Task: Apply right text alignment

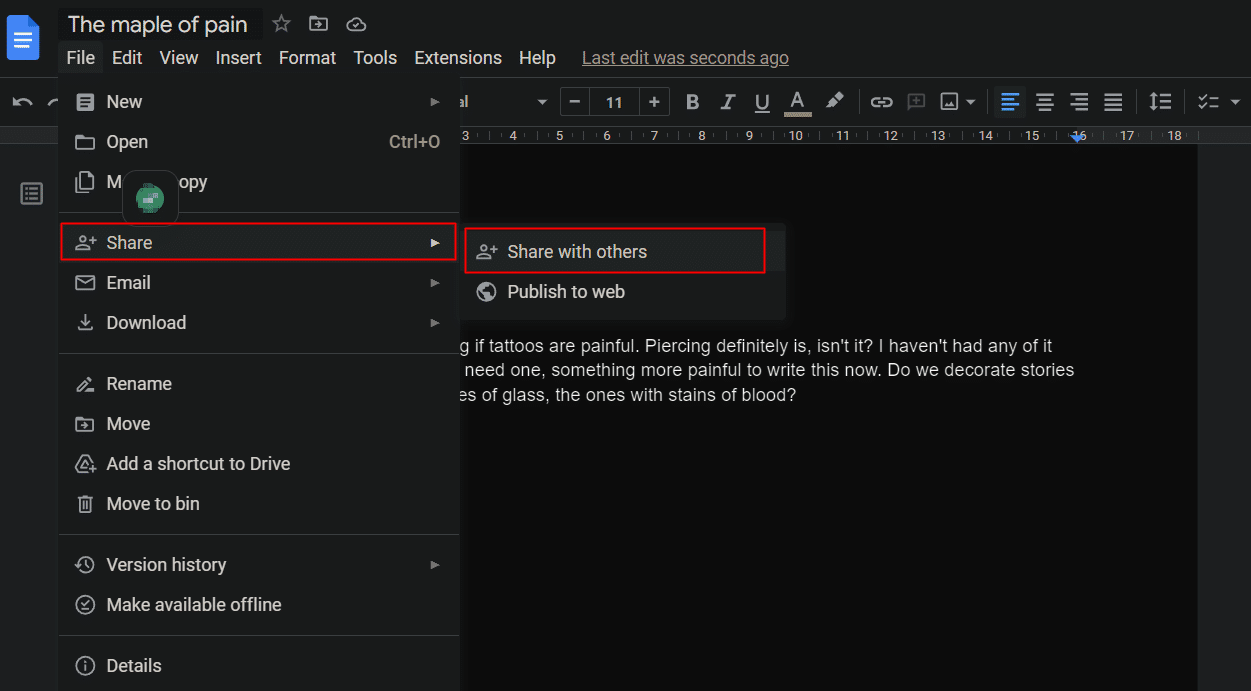Action: coord(1079,102)
